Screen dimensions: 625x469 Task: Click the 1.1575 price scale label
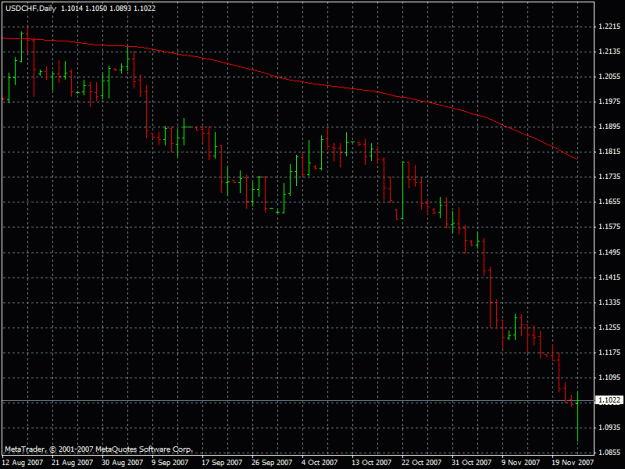coord(609,227)
